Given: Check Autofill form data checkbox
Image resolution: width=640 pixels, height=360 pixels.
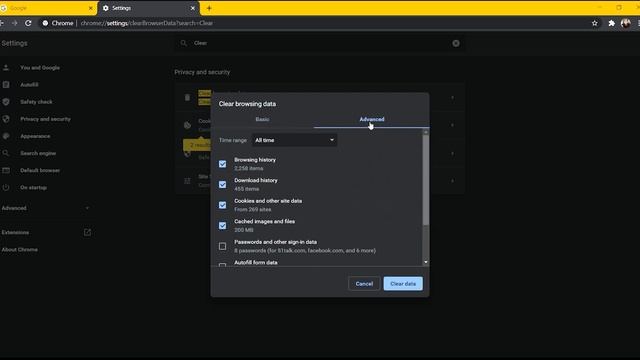Looking at the screenshot, I should tap(222, 264).
